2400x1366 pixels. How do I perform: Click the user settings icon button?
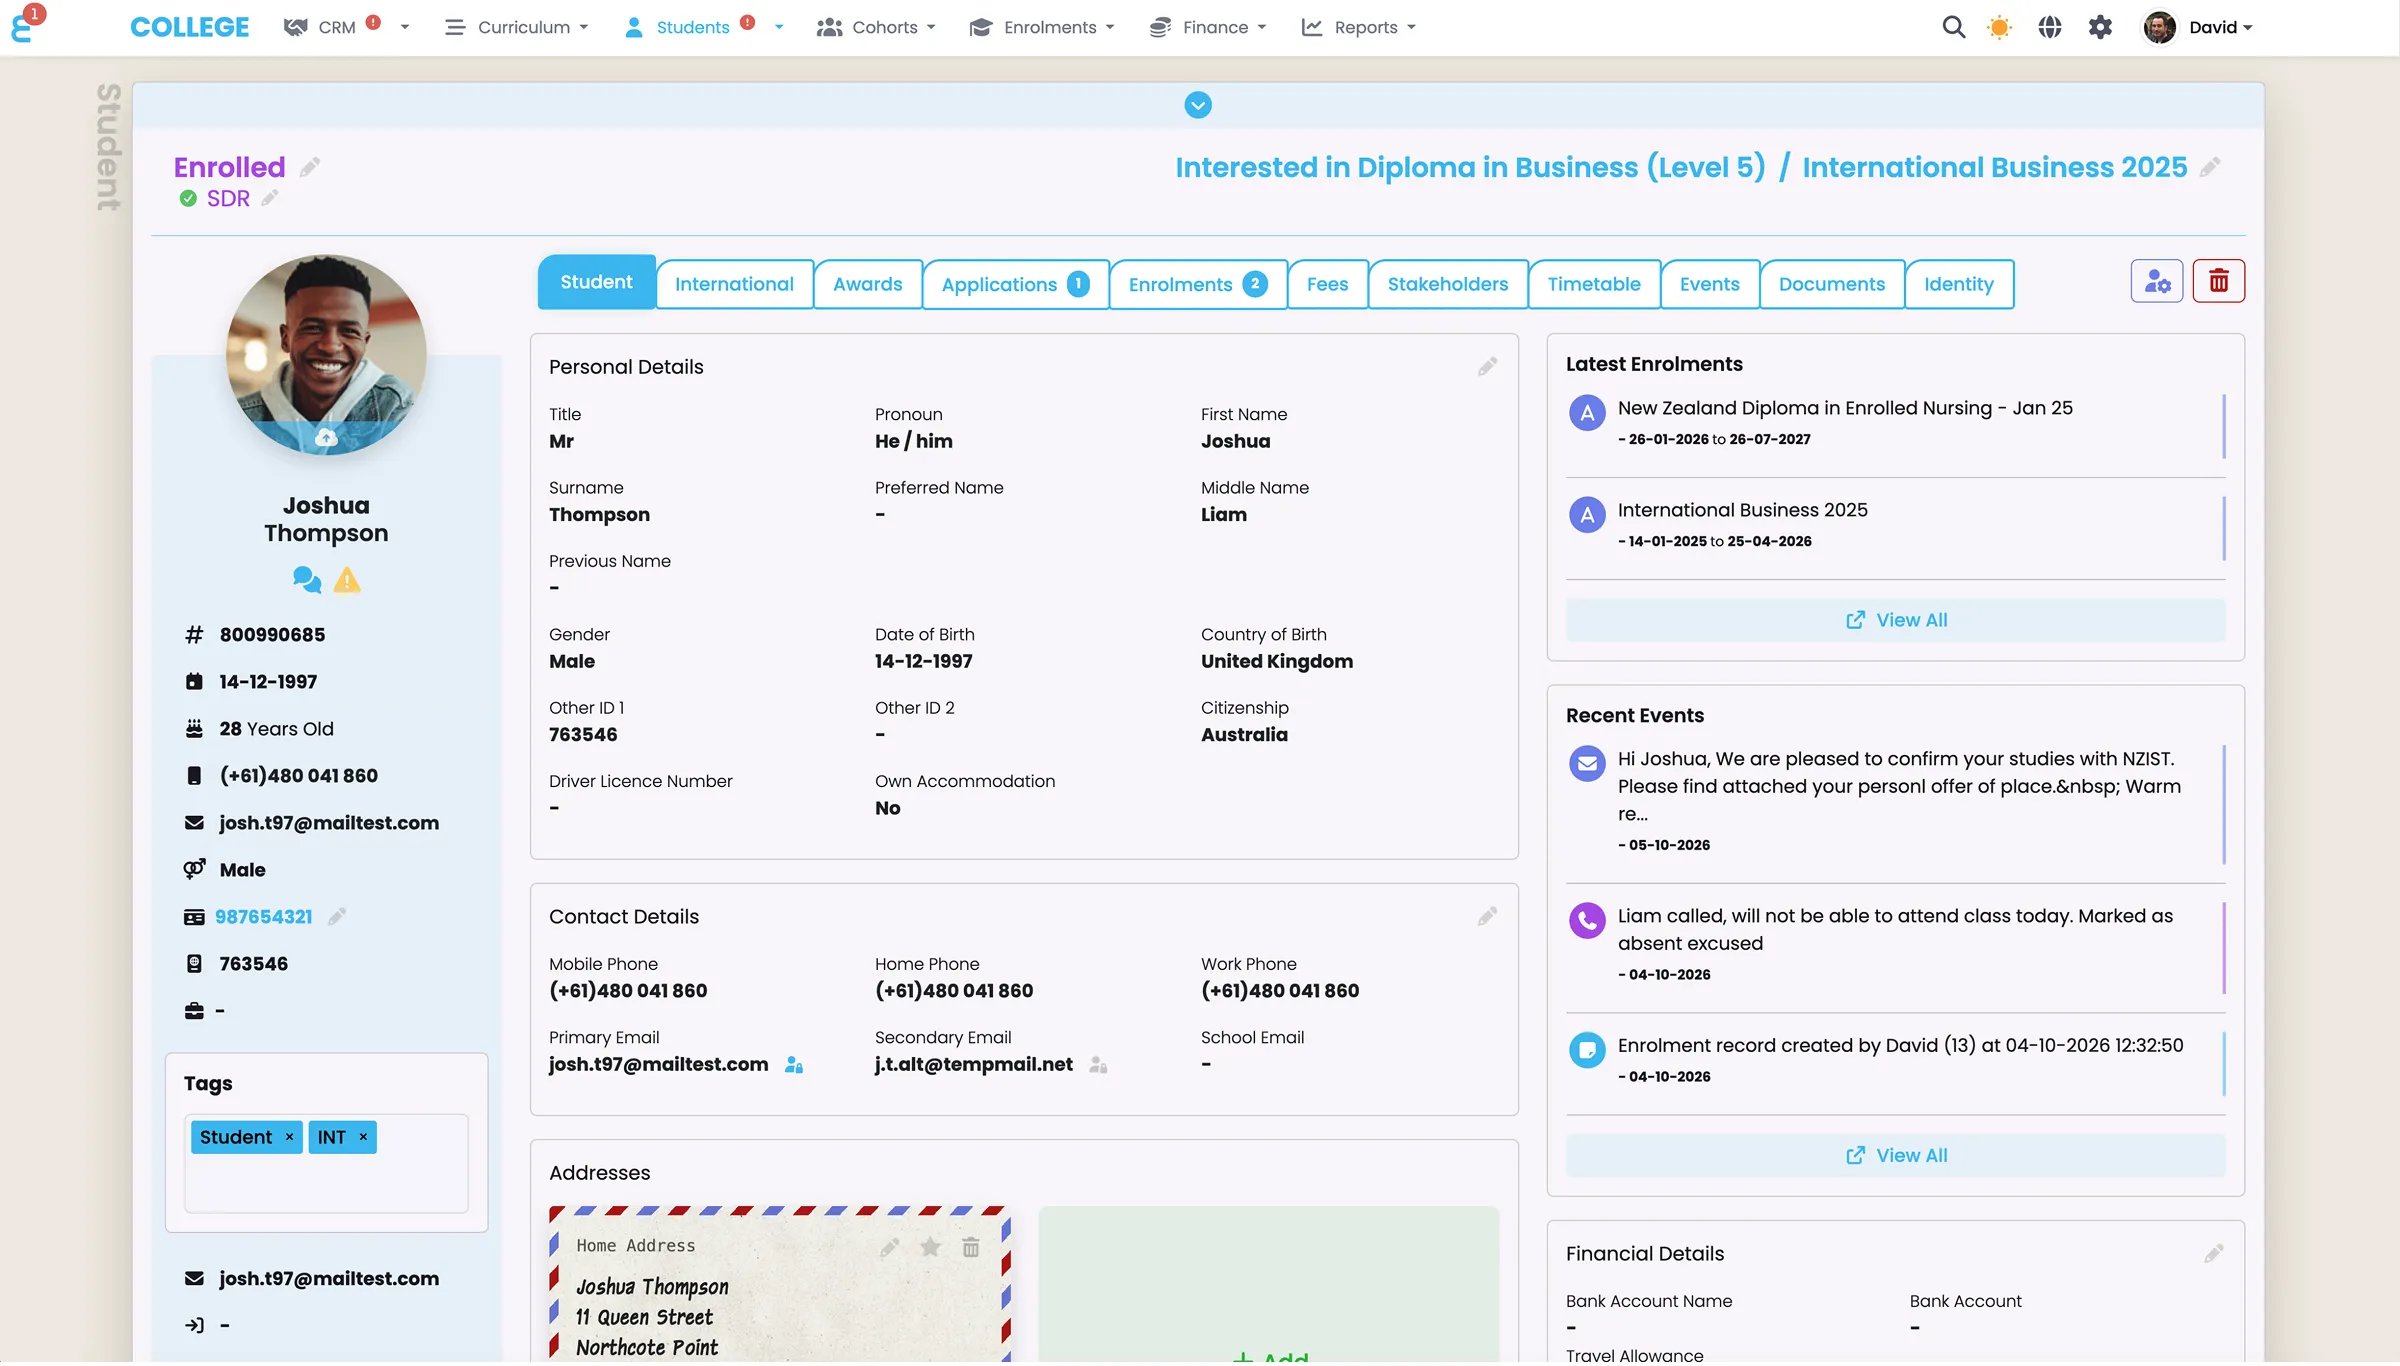coord(2157,281)
